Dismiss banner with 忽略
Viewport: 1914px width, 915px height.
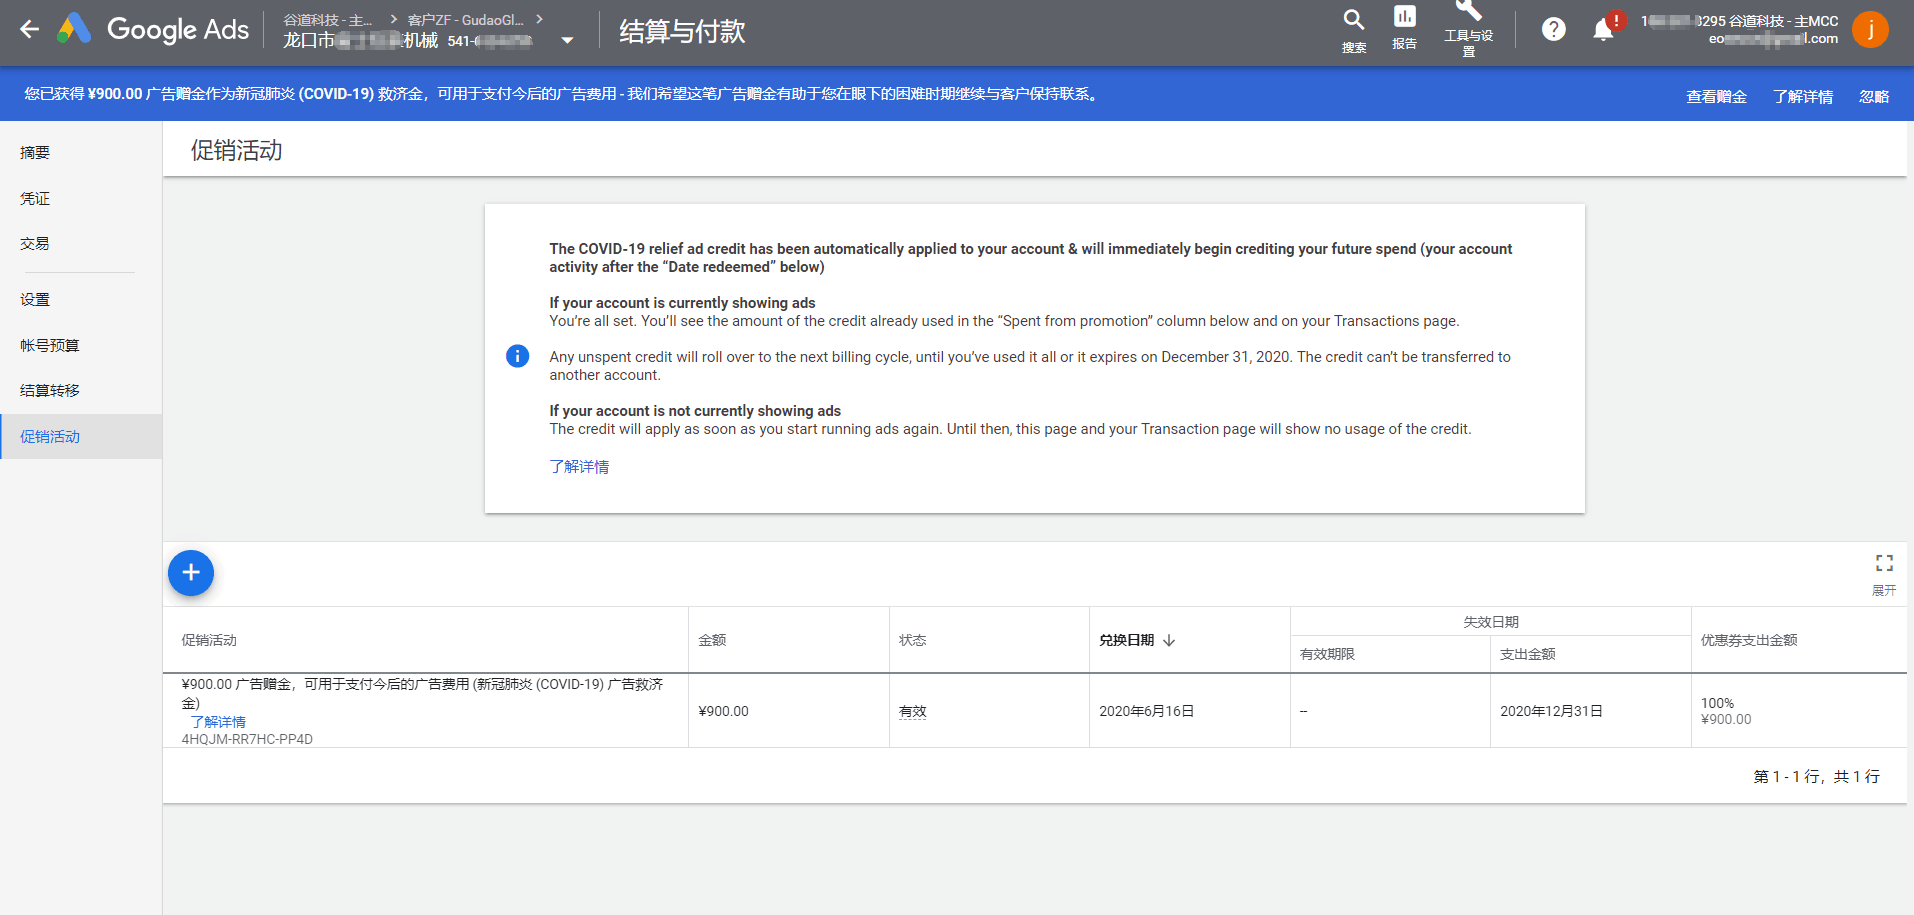[1873, 96]
